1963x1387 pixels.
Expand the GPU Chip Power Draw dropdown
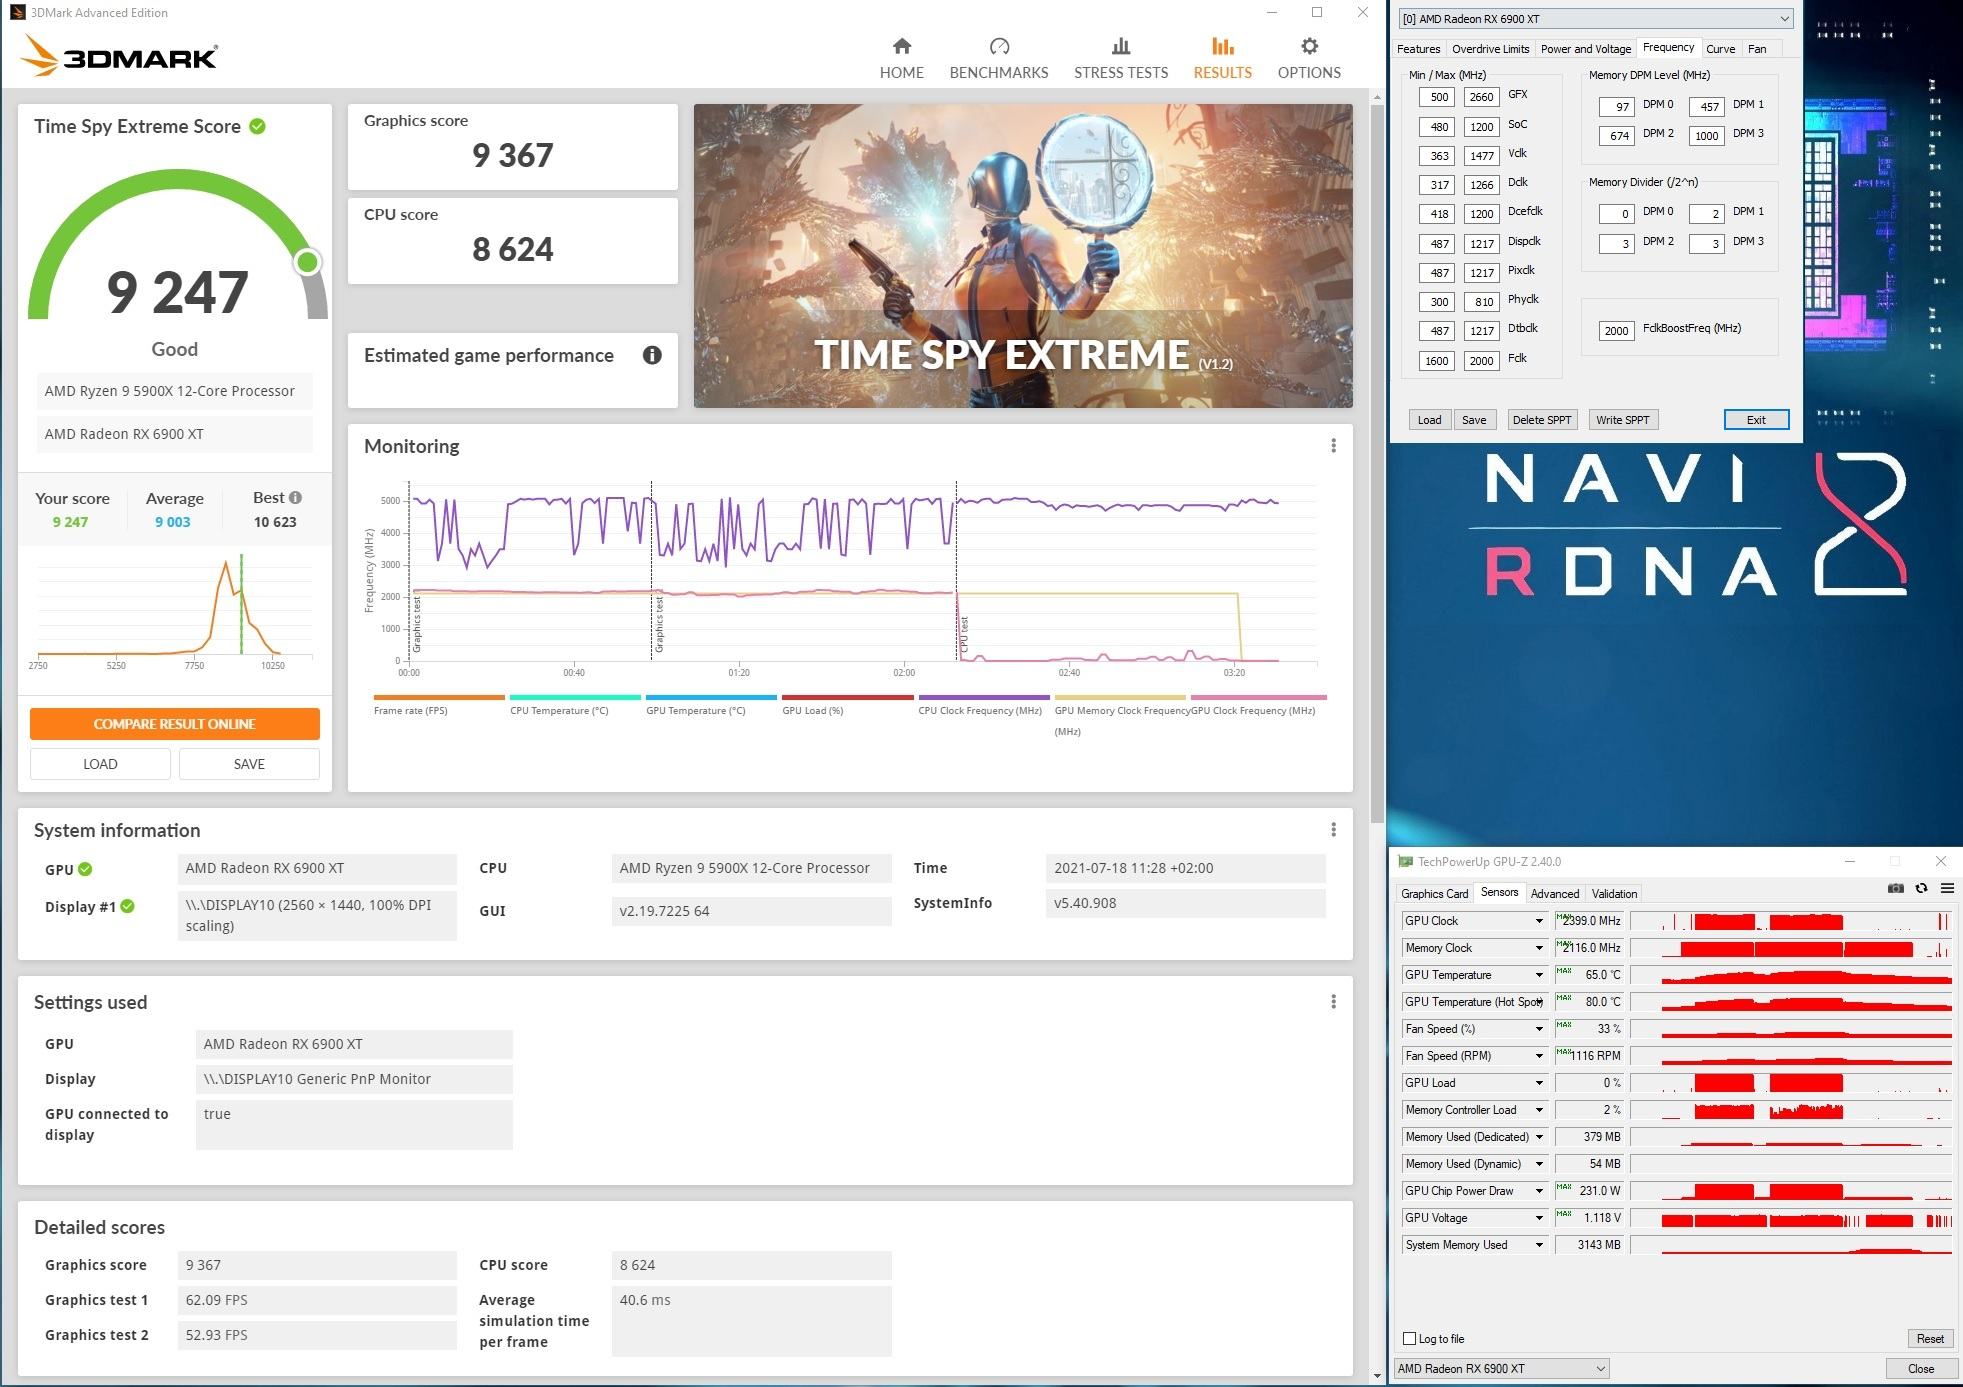click(x=1539, y=1191)
